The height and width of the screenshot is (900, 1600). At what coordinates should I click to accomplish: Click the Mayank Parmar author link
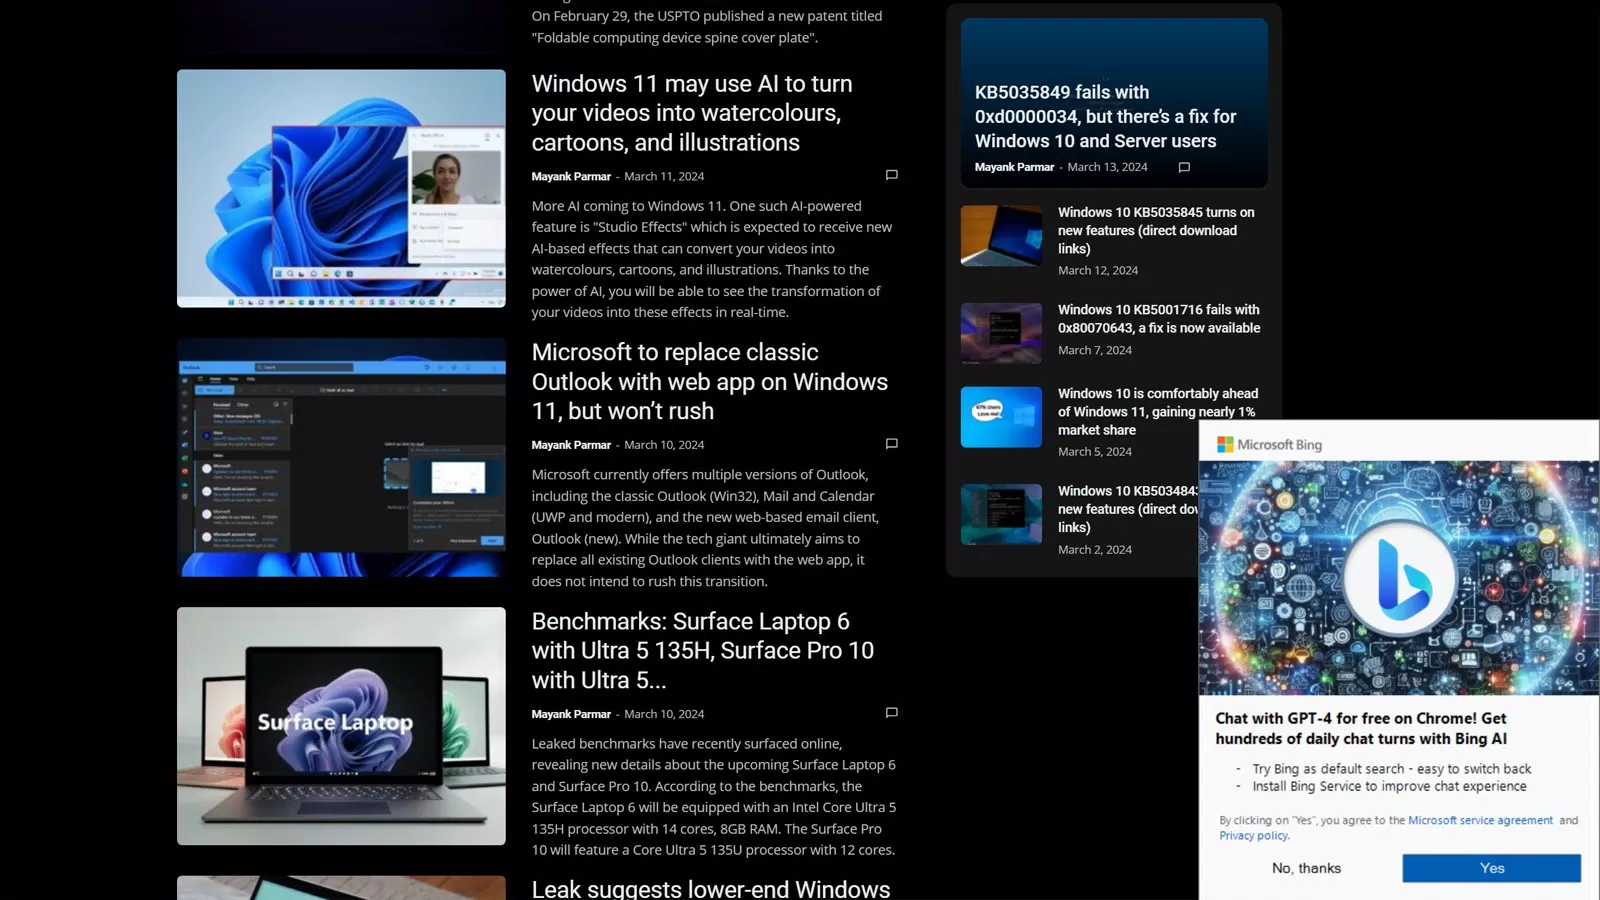click(x=571, y=175)
